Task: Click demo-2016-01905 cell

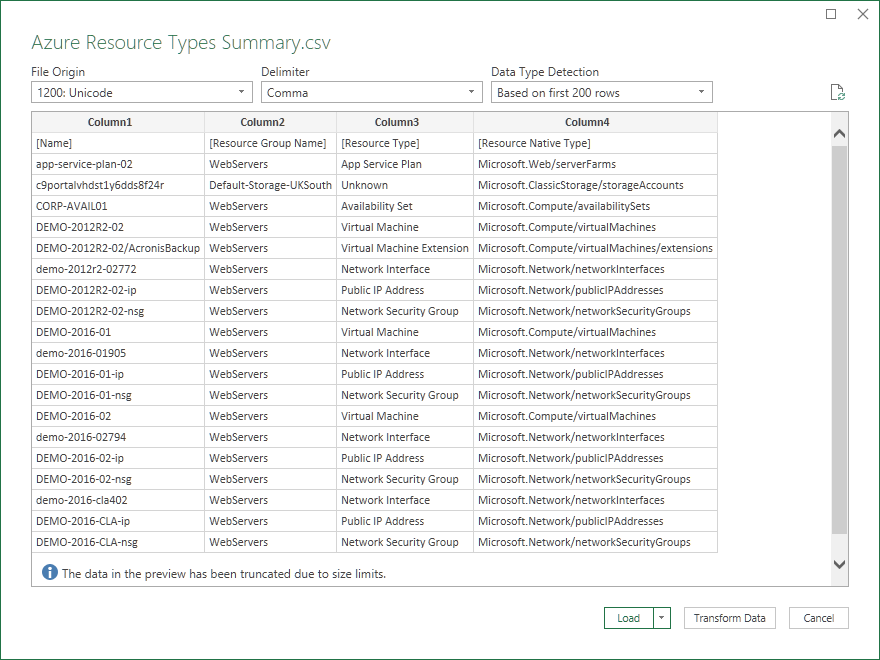Action: click(x=118, y=353)
